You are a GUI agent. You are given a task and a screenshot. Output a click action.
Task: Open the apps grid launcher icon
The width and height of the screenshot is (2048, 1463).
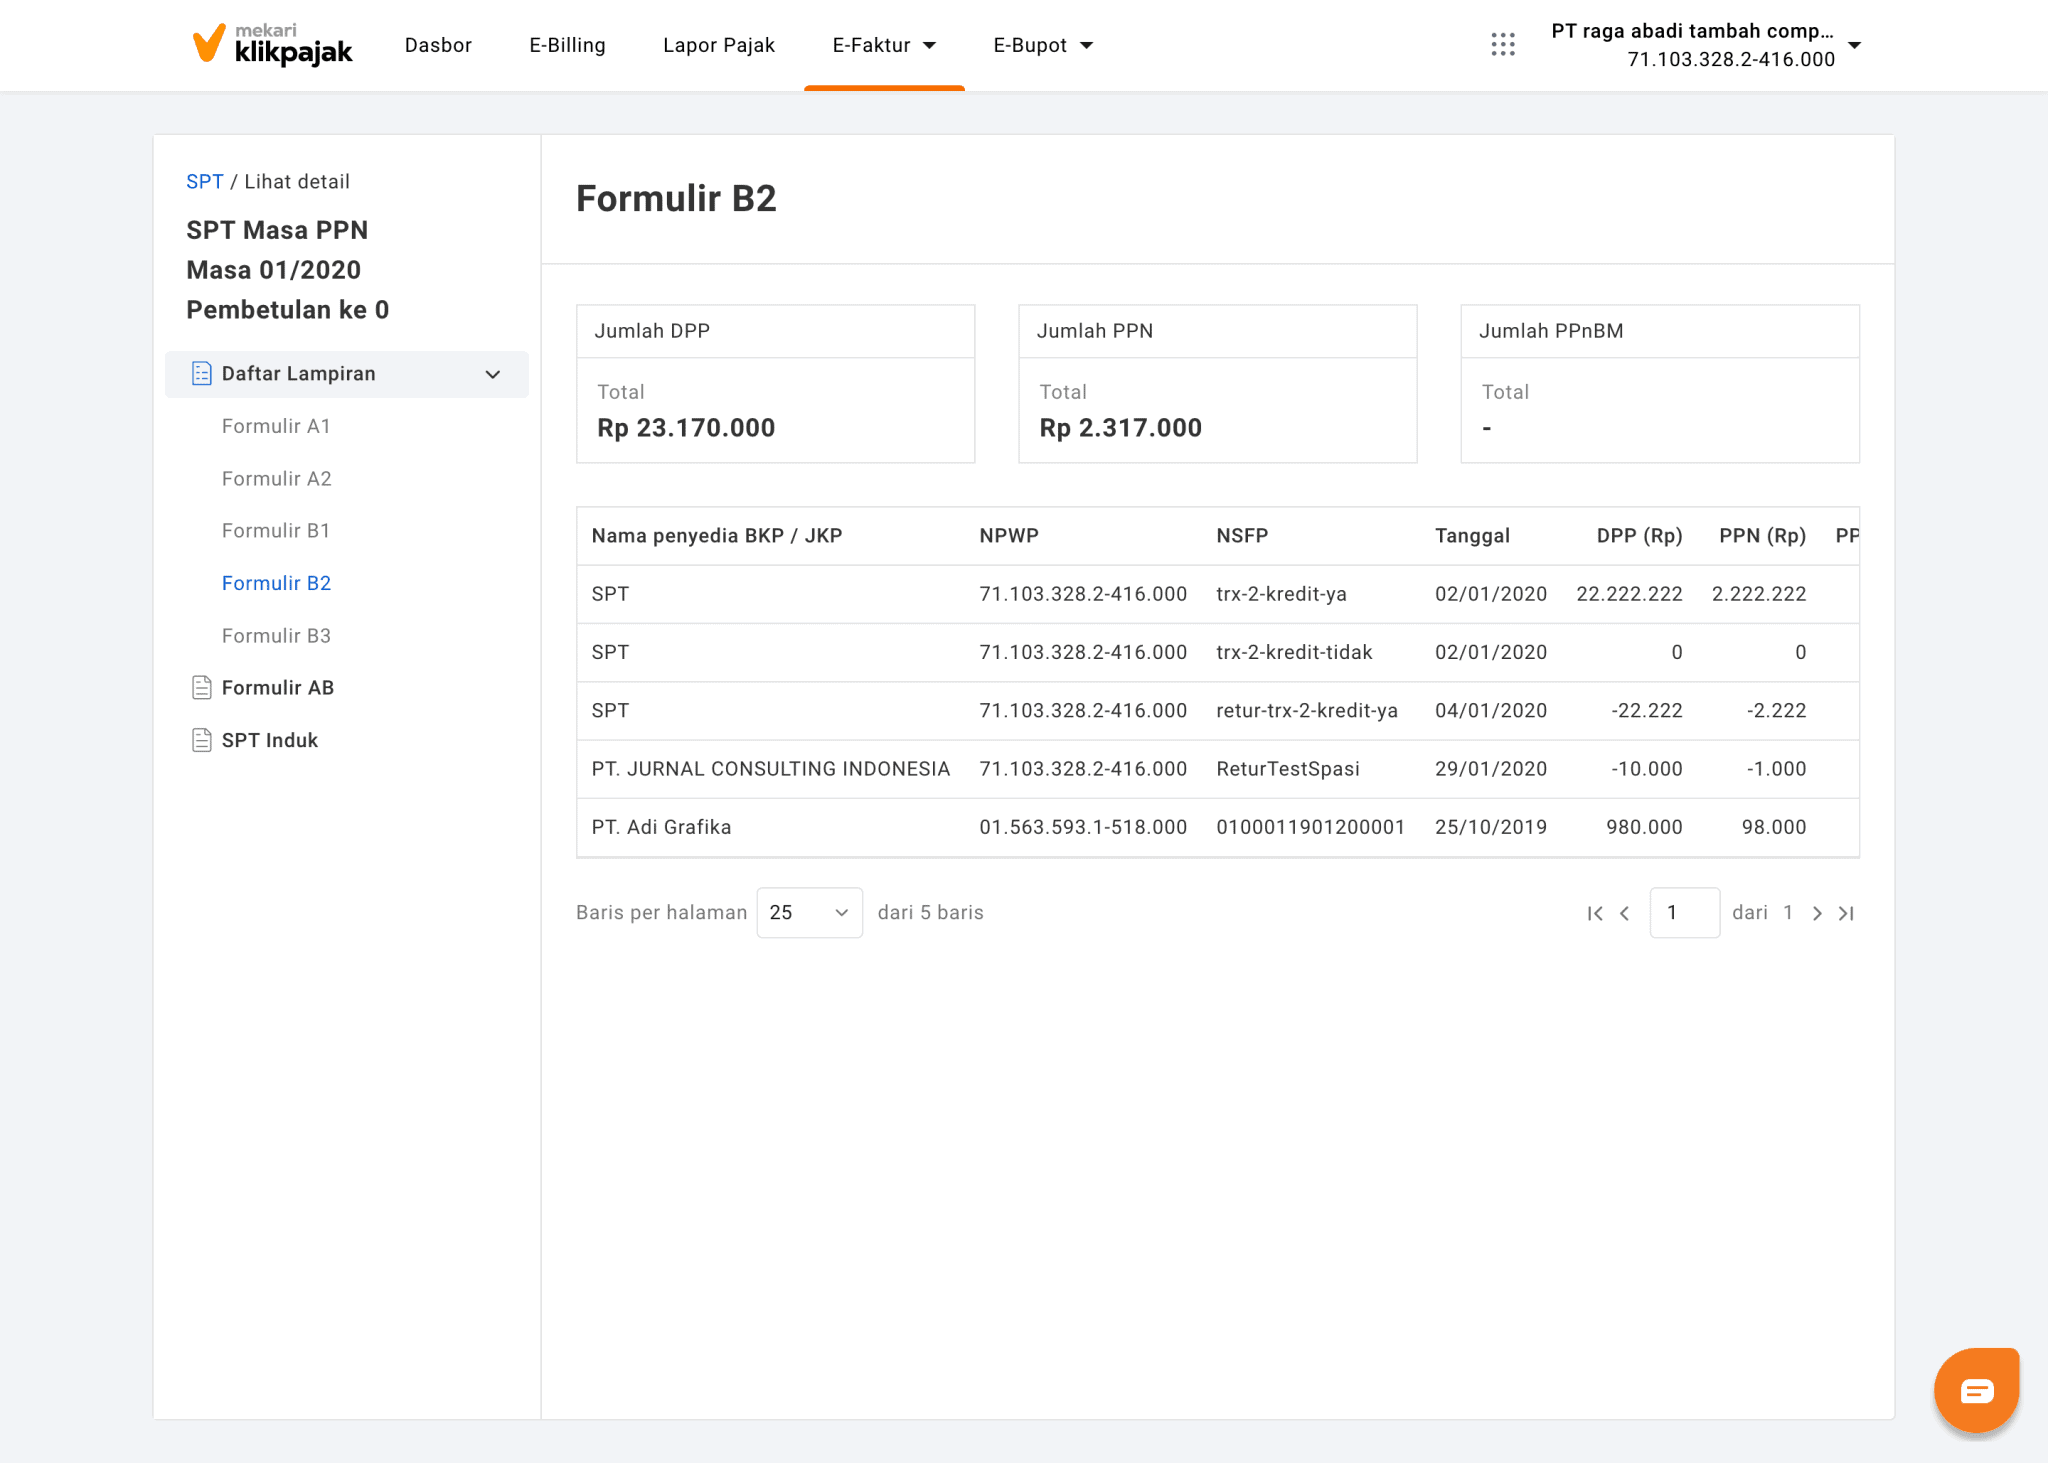[1502, 45]
